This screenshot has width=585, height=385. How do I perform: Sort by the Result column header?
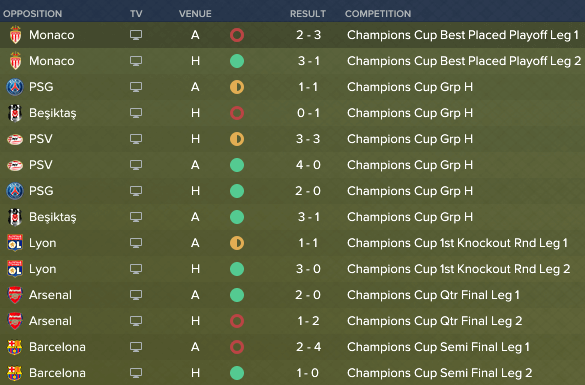point(308,14)
